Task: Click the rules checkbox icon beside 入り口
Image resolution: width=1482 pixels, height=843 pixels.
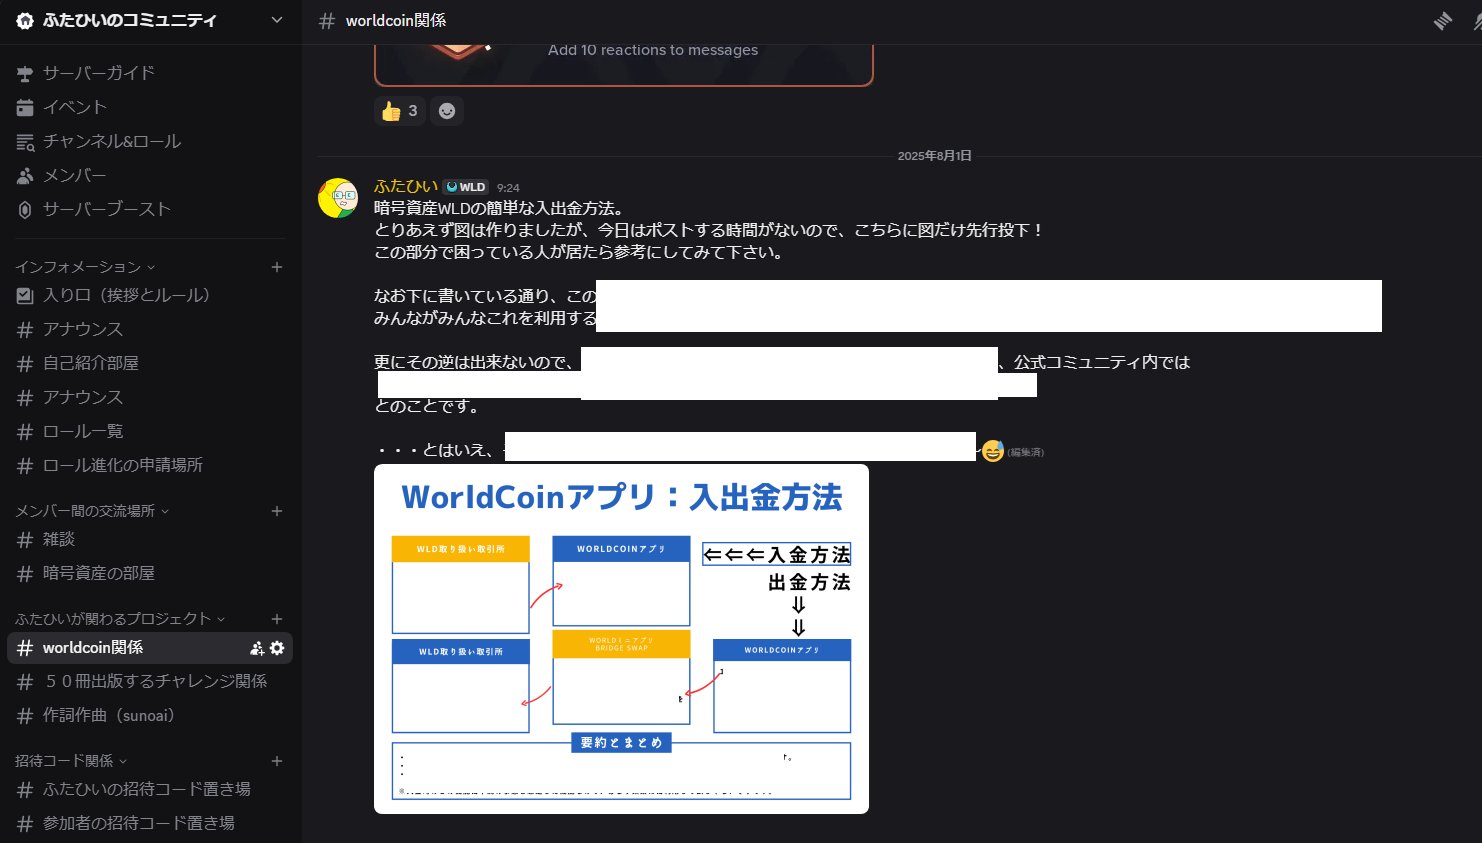Action: click(x=25, y=295)
